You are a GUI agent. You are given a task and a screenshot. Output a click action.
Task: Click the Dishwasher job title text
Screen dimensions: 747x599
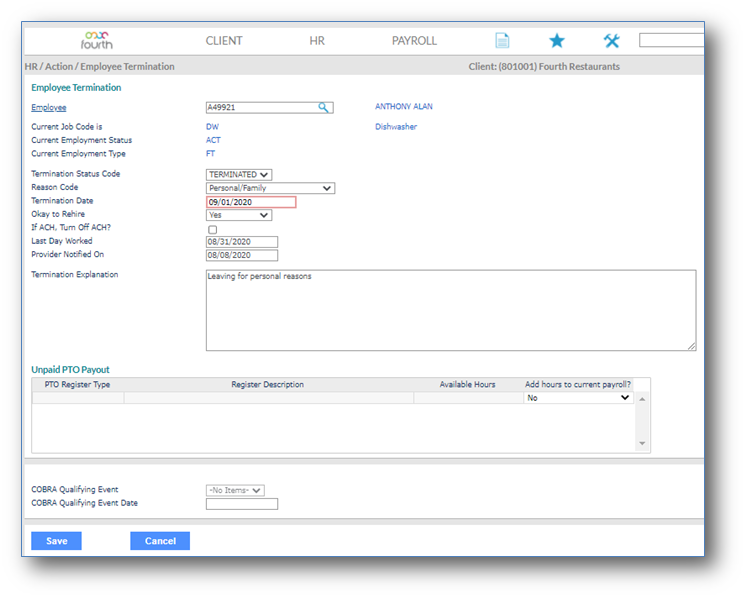pyautogui.click(x=396, y=126)
